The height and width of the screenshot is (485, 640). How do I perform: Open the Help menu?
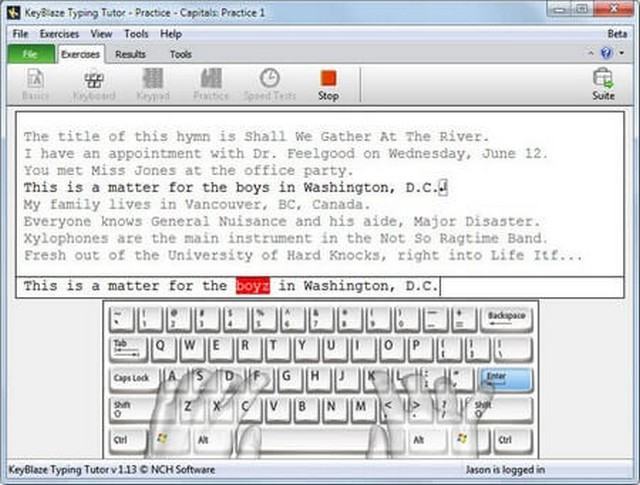click(x=171, y=34)
